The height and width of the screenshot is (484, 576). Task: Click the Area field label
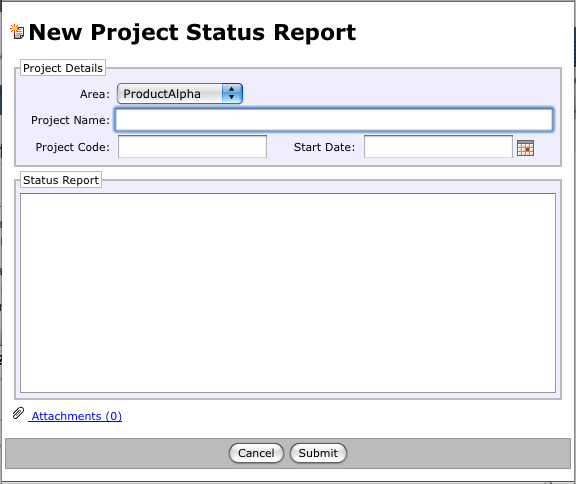[95, 94]
